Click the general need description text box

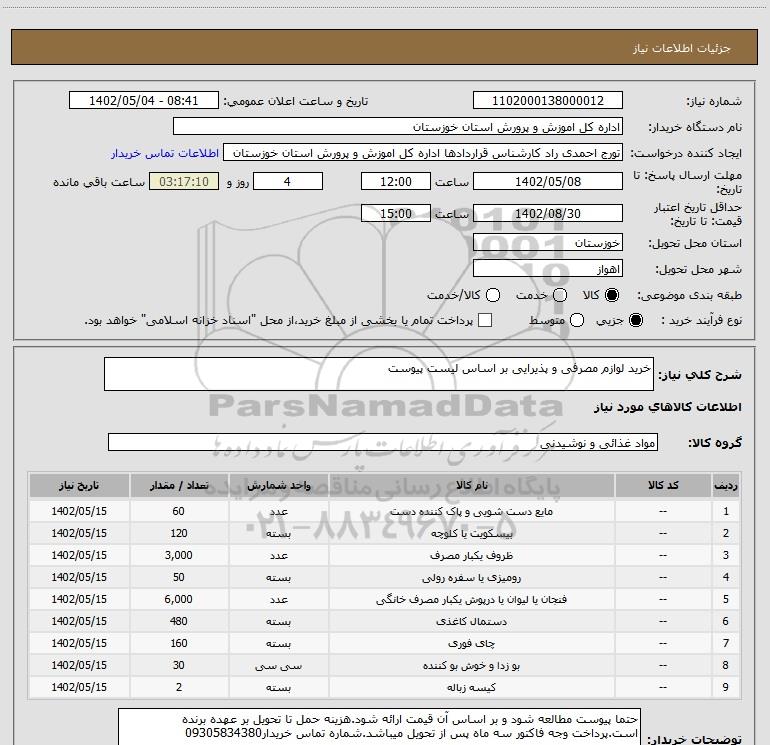coord(379,374)
